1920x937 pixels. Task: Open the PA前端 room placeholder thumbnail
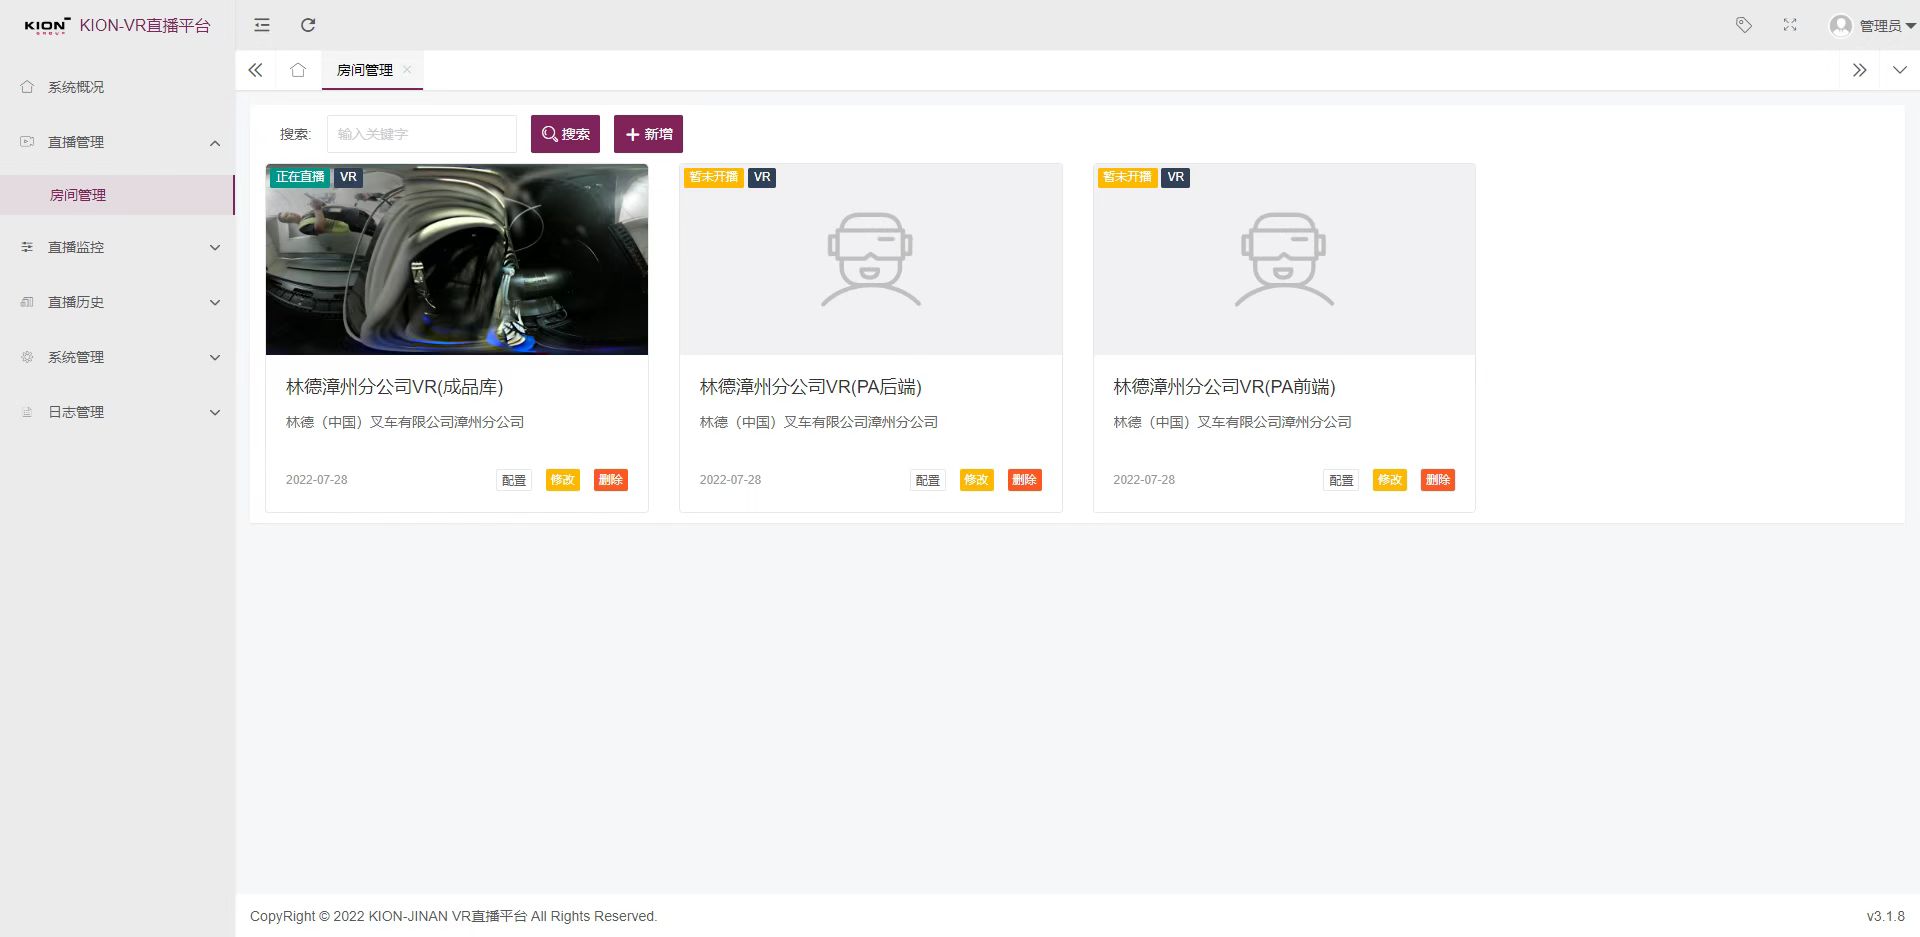click(1284, 259)
